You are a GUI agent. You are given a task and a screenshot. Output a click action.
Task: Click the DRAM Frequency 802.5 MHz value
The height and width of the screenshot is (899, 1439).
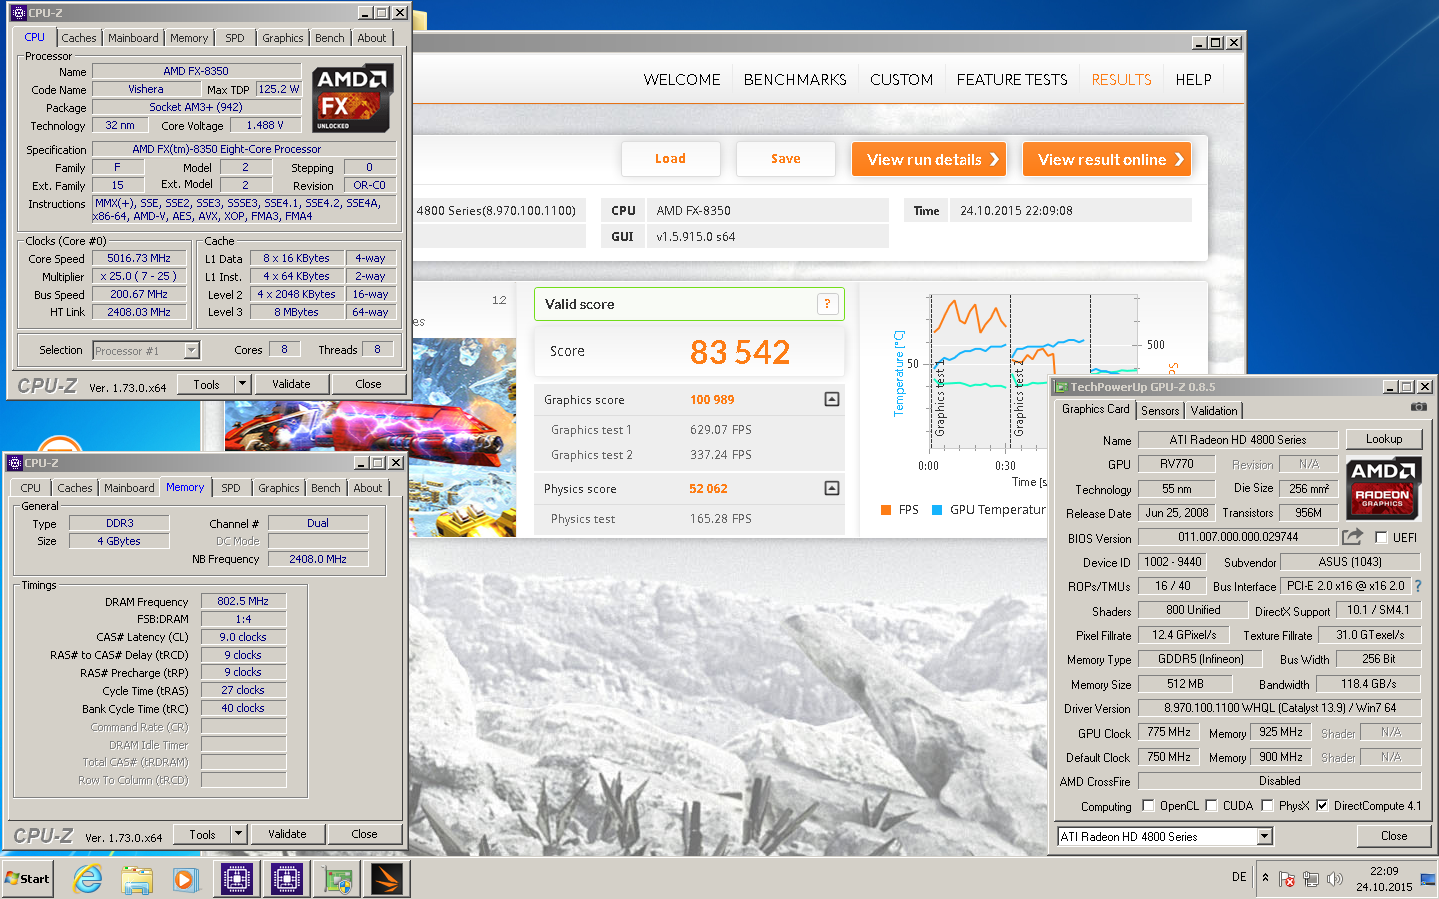point(243,601)
